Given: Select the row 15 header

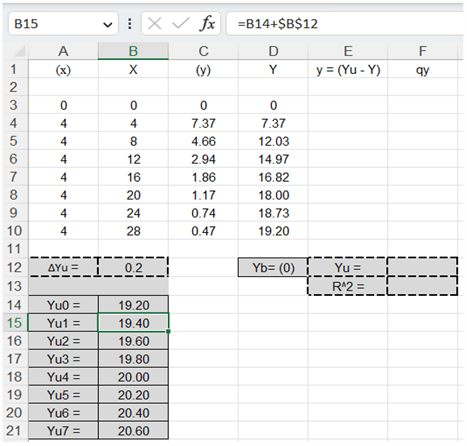Looking at the screenshot, I should (14, 323).
